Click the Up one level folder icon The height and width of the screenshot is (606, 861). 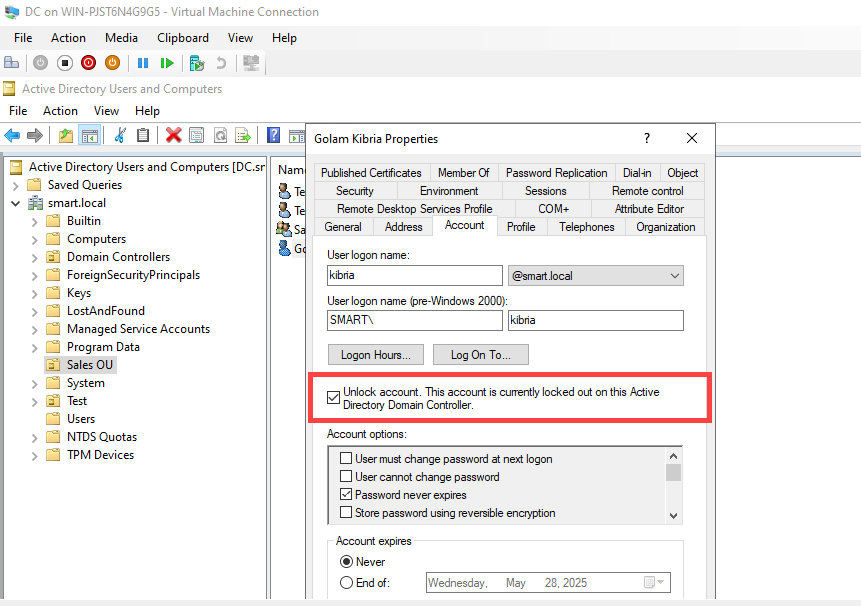coord(66,135)
